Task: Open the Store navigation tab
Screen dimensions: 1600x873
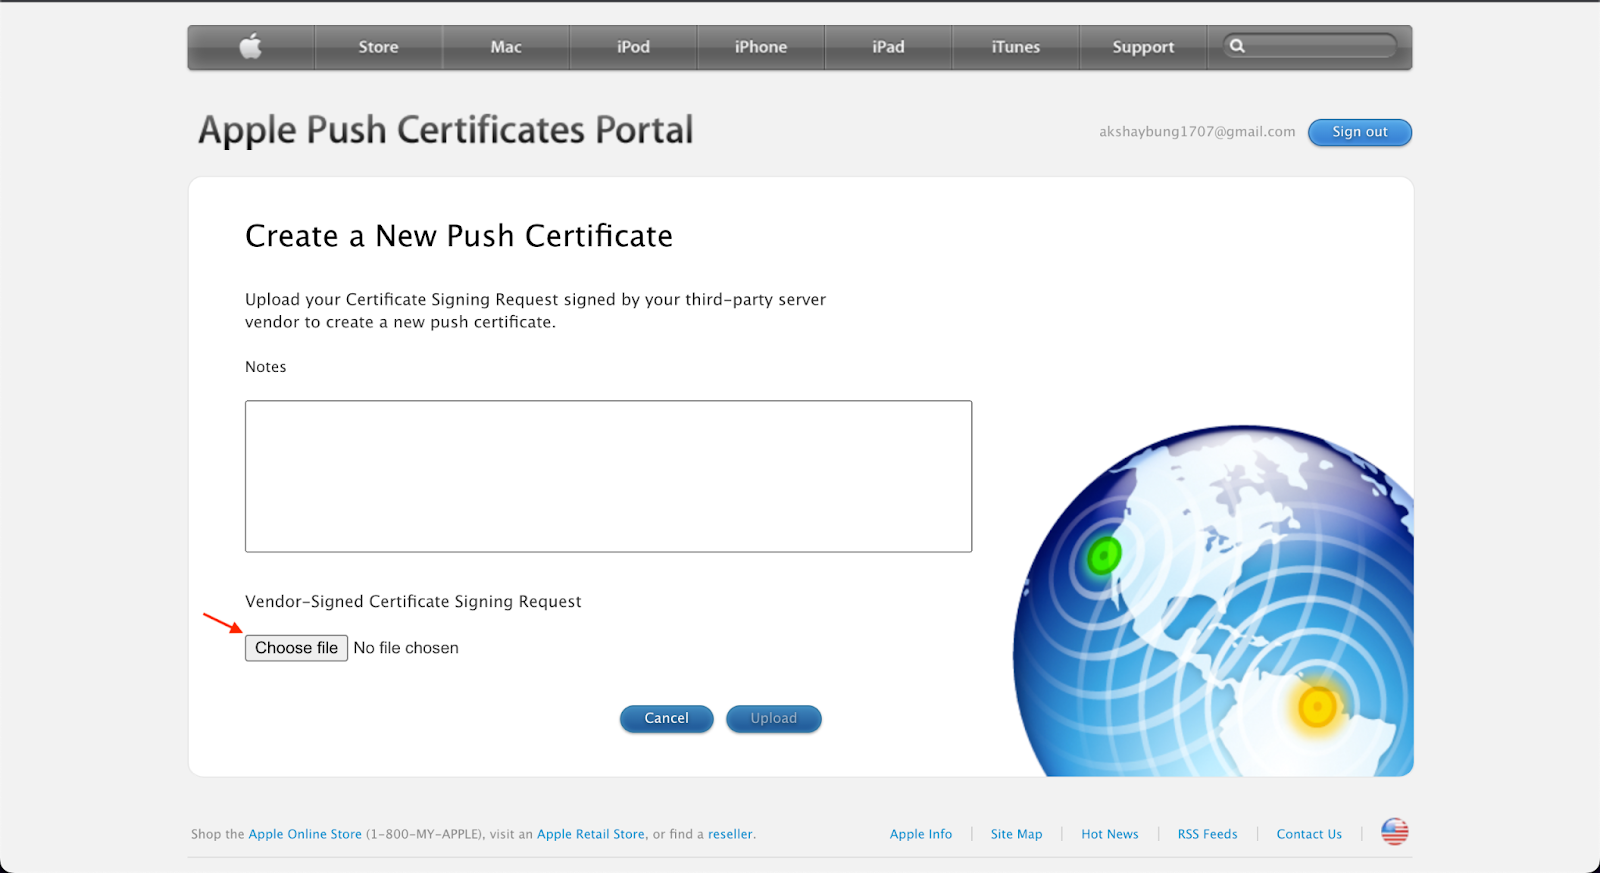Action: click(378, 47)
